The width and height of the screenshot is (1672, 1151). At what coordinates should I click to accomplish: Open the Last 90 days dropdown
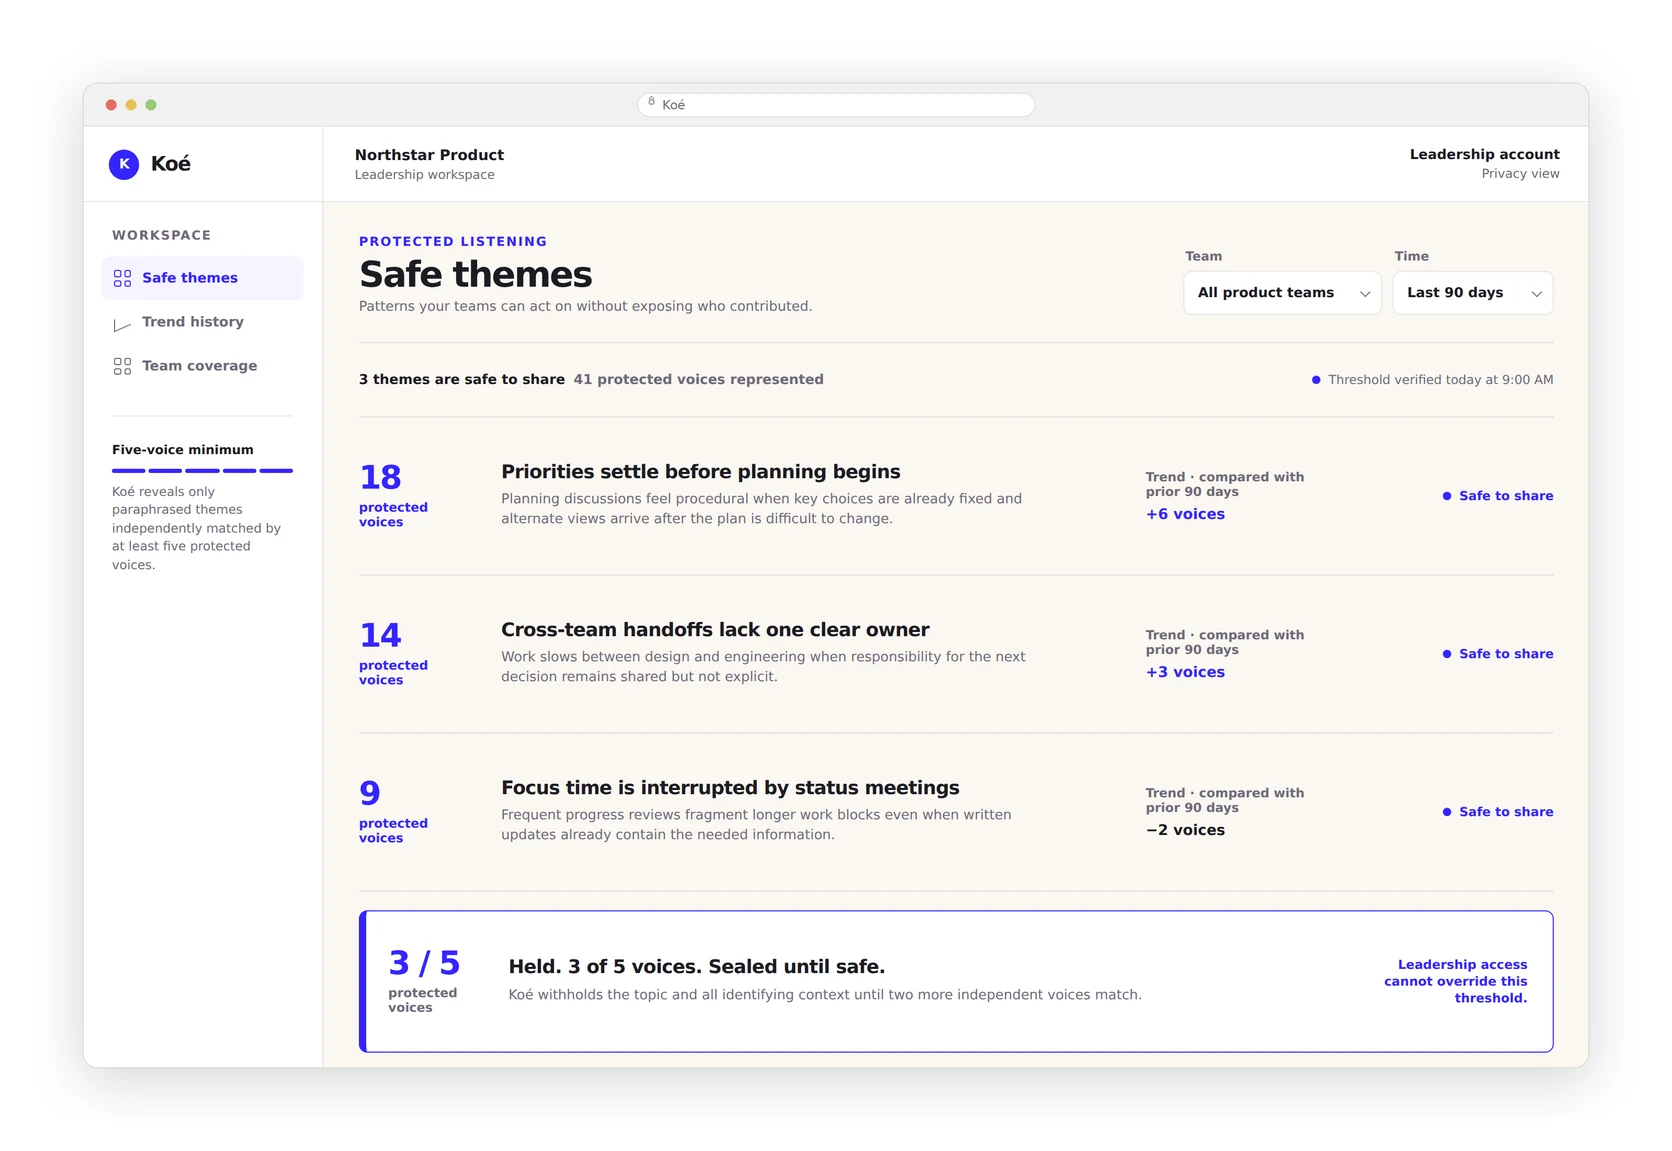1472,293
